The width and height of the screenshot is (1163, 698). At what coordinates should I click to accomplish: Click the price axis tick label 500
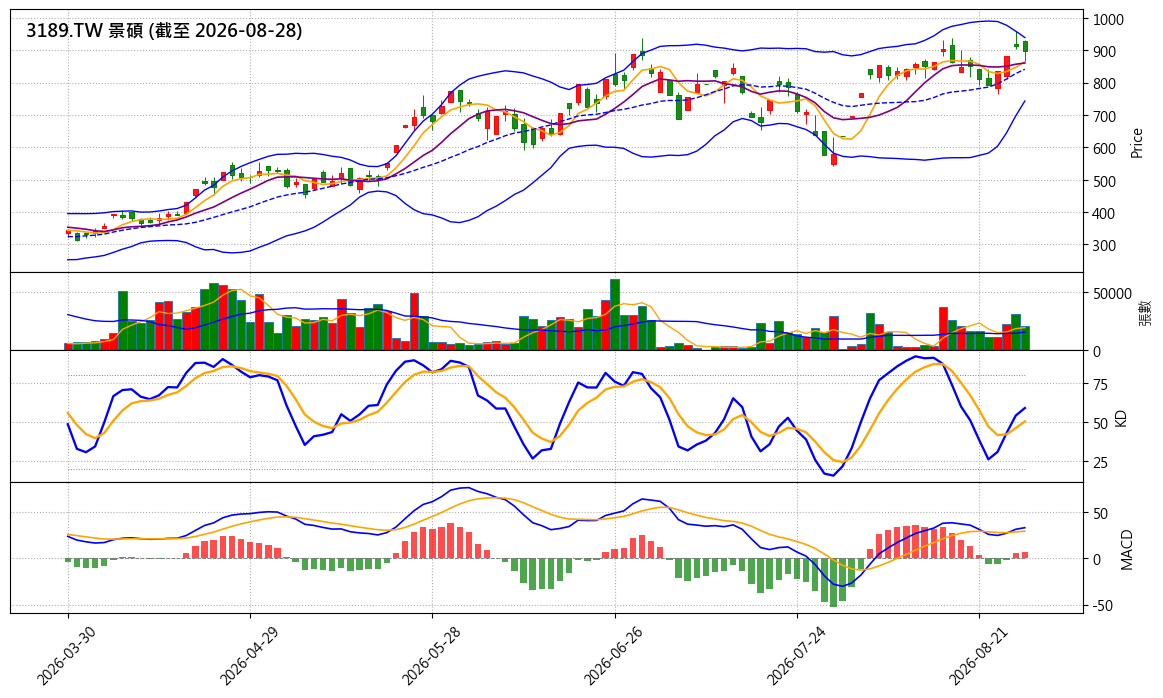tap(1104, 181)
